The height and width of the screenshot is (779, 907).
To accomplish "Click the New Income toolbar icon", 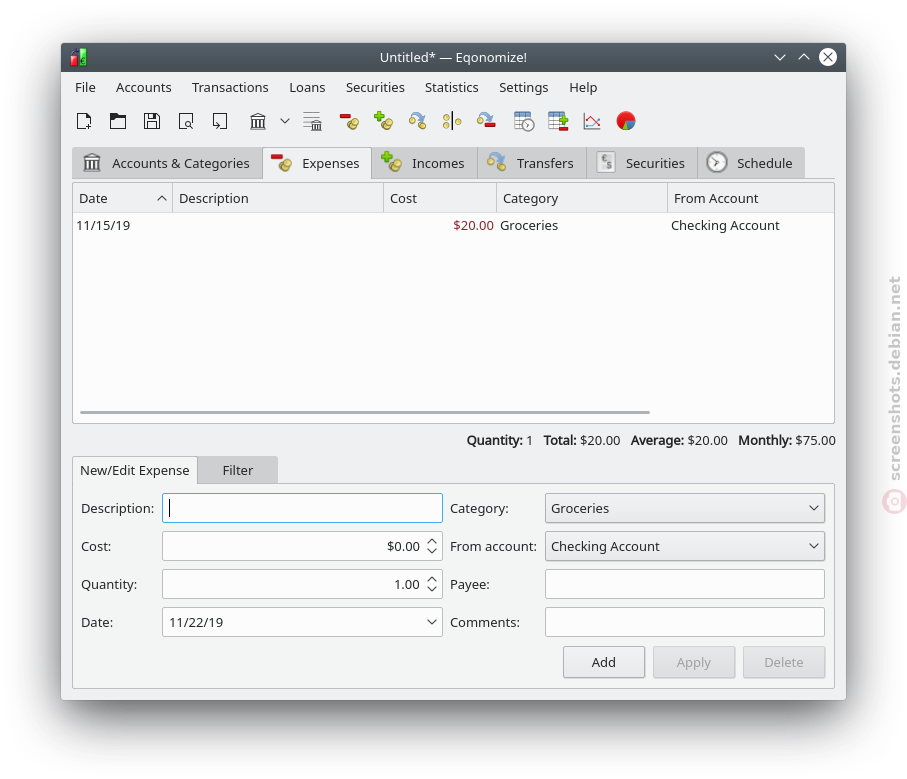I will (x=384, y=121).
